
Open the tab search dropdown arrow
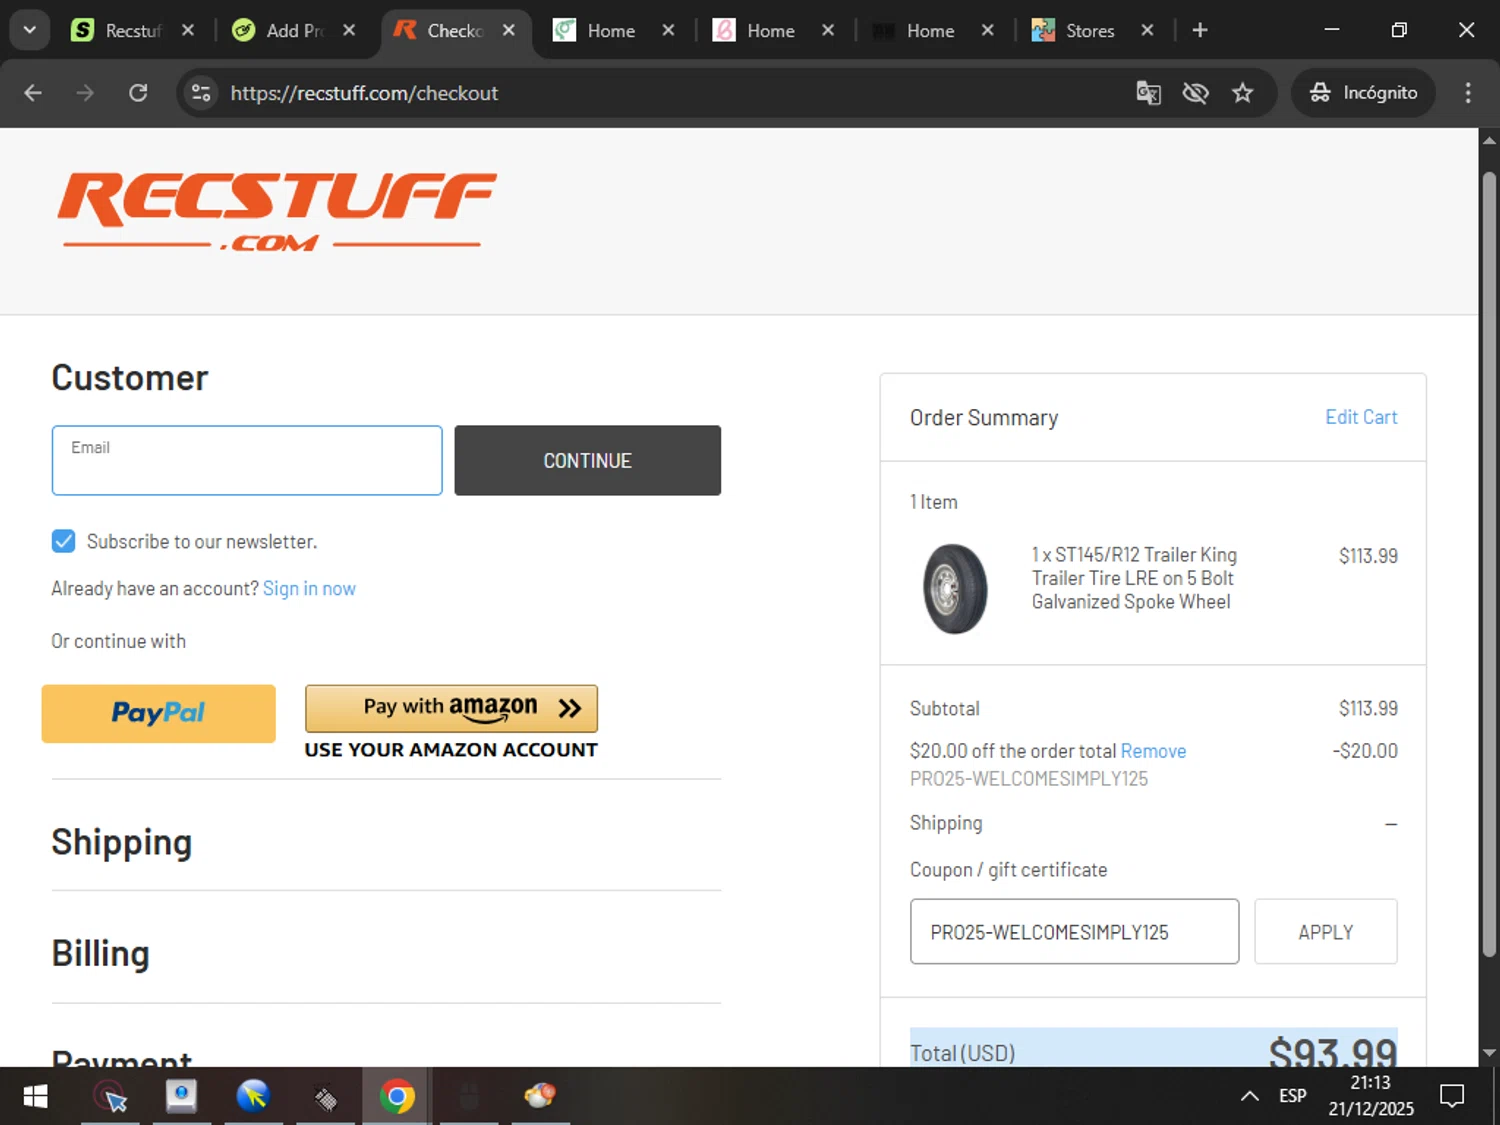(x=30, y=30)
